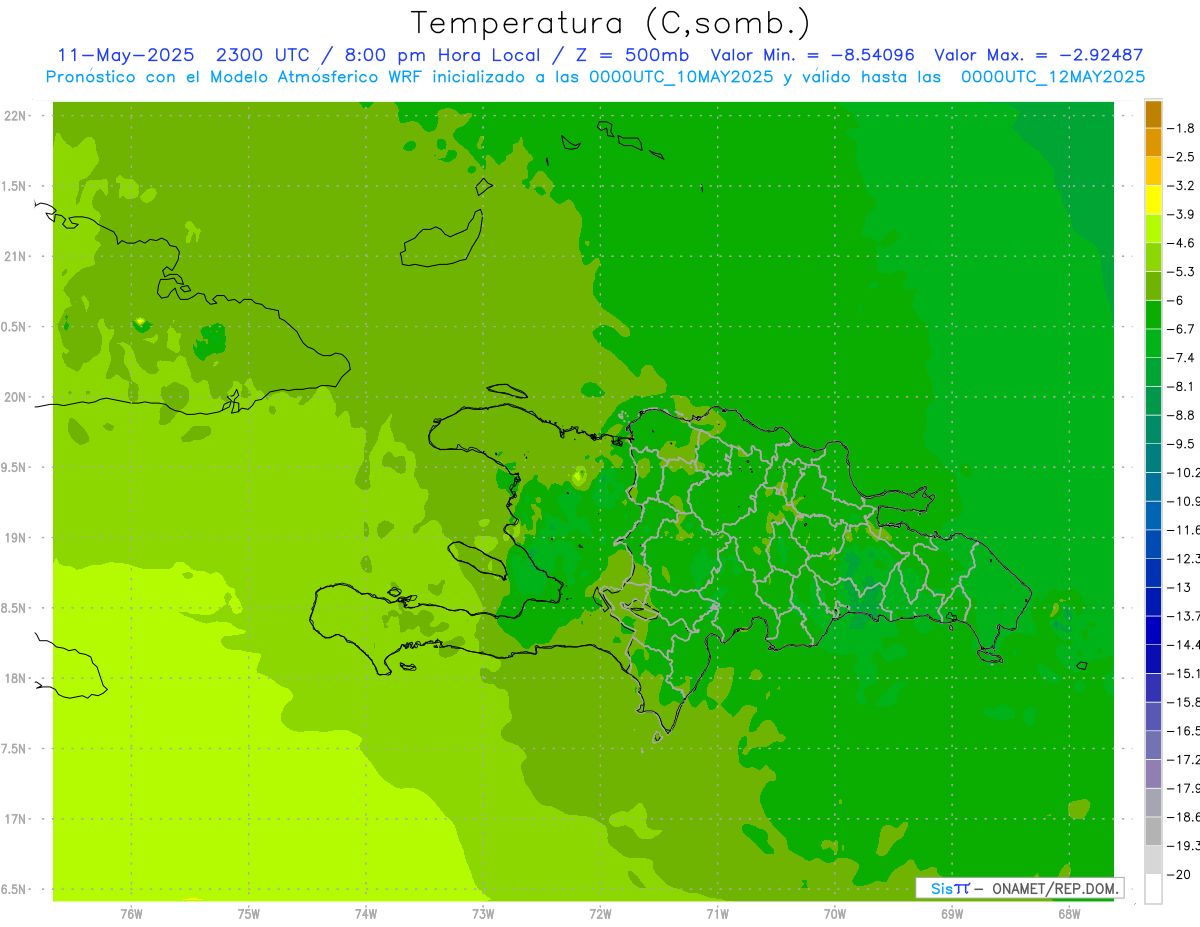Click the 70W longitude label
The width and height of the screenshot is (1200, 927).
(x=835, y=913)
